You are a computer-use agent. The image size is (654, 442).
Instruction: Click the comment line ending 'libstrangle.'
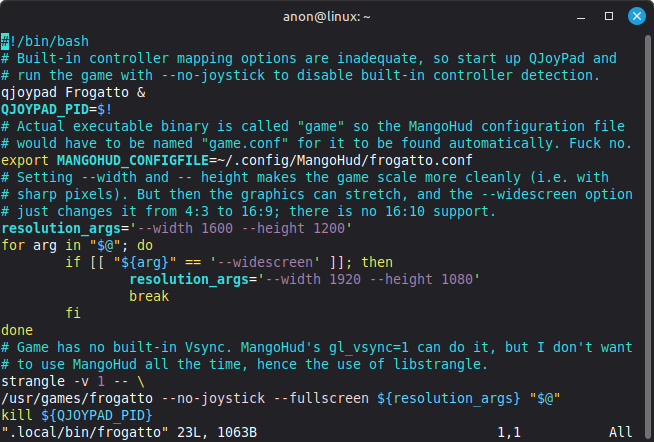point(245,364)
